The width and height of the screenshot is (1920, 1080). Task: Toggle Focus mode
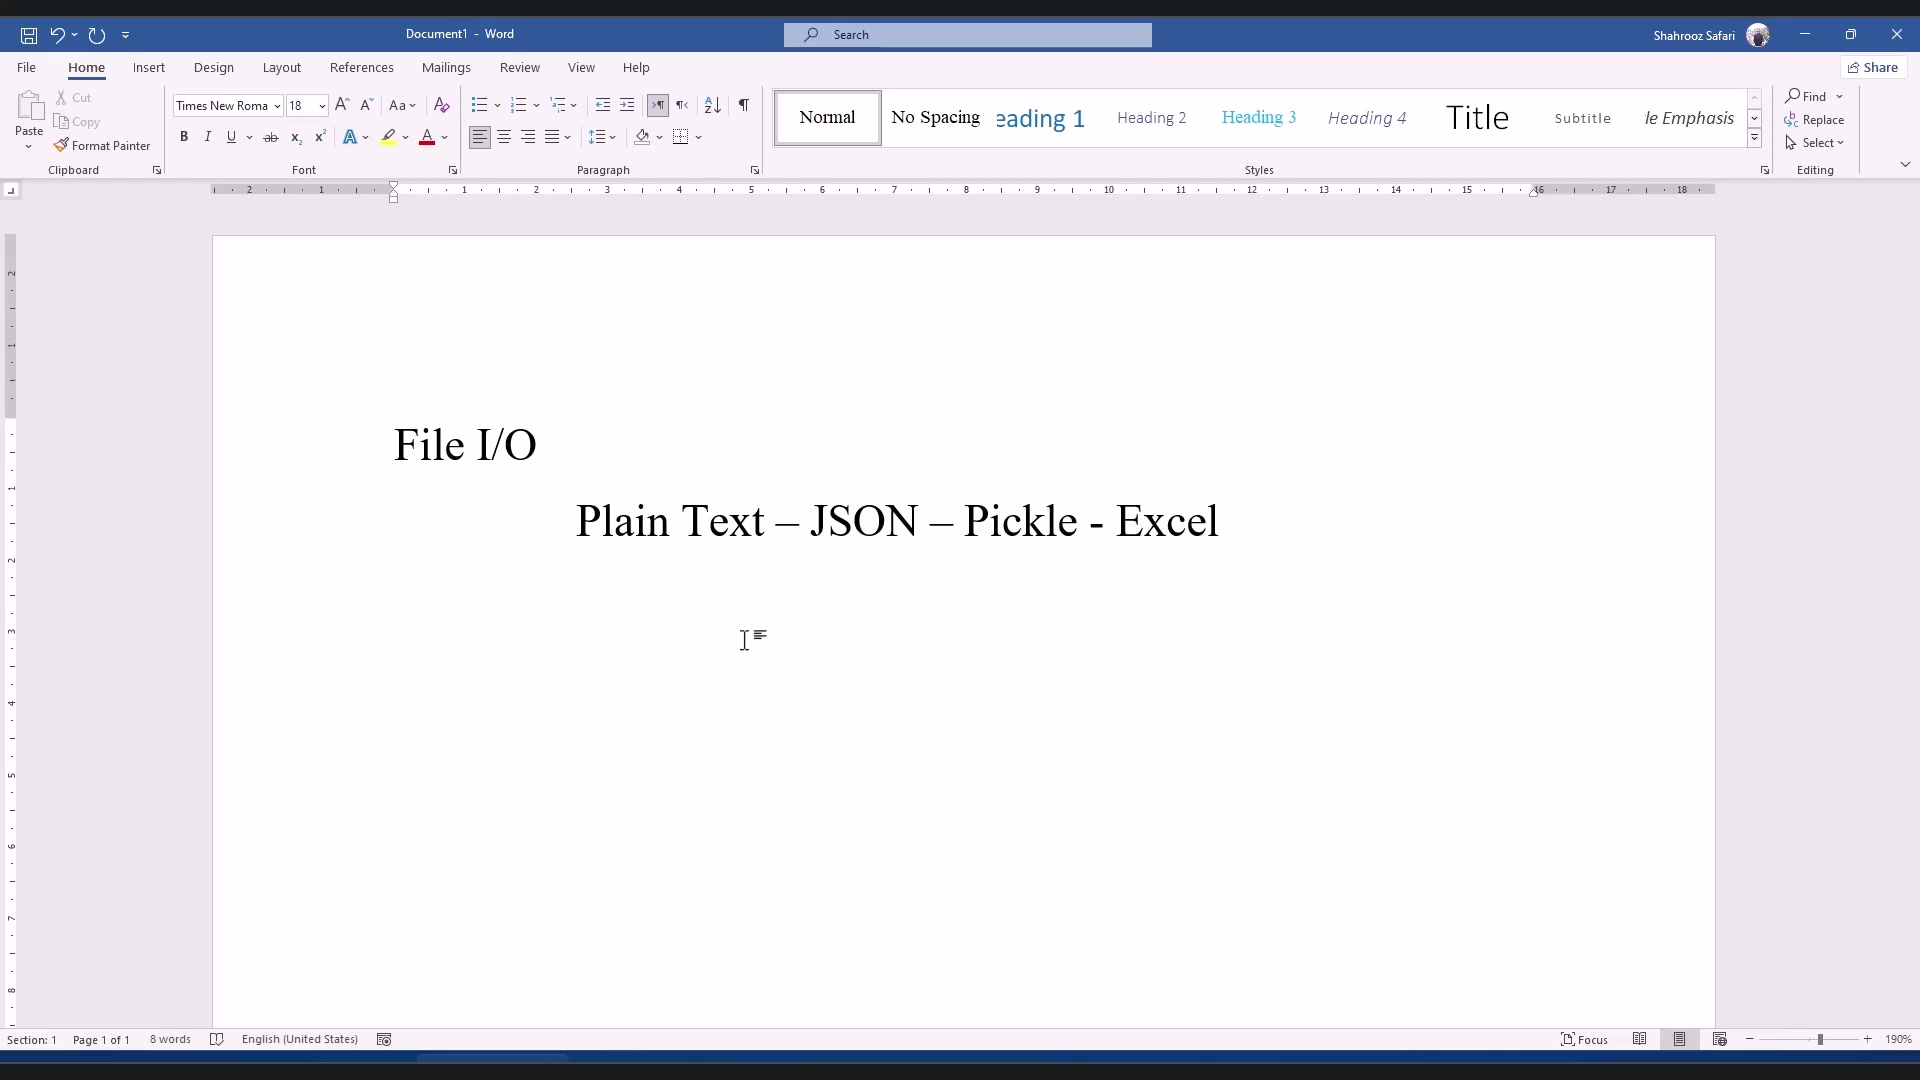(1585, 1040)
